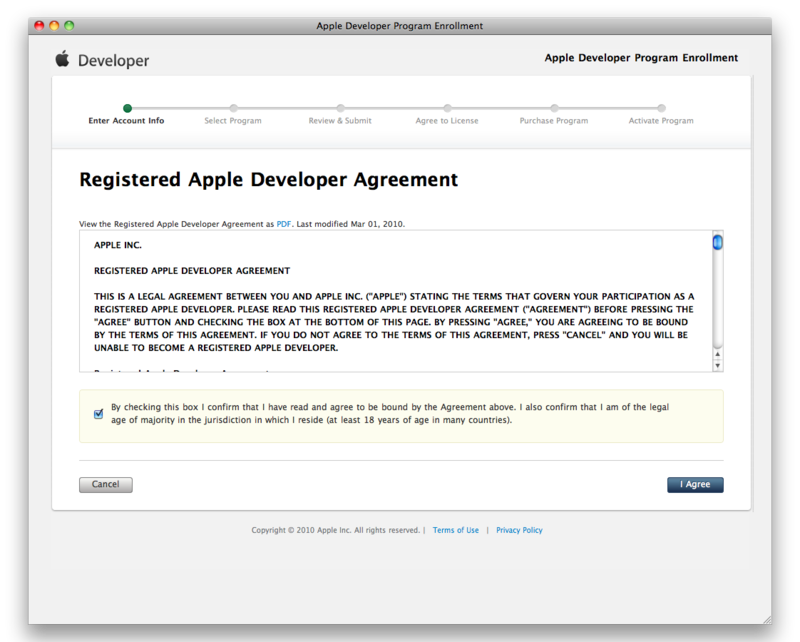Screen dimensions: 800x642
Task: Select the Review & Submit step
Action: (x=340, y=121)
